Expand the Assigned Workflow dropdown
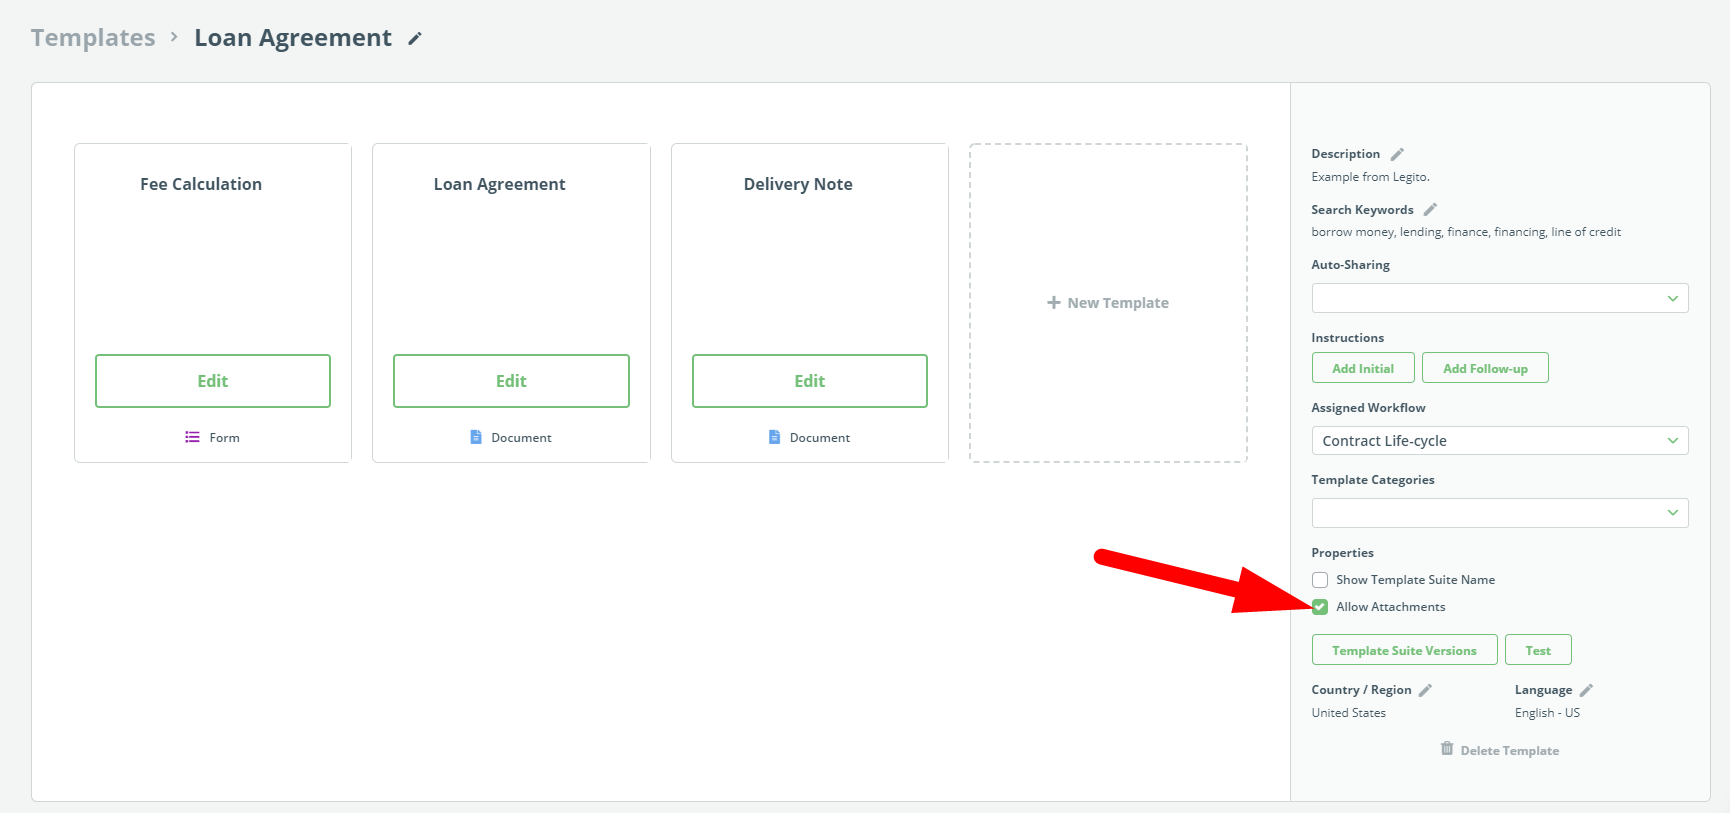 coord(1499,441)
